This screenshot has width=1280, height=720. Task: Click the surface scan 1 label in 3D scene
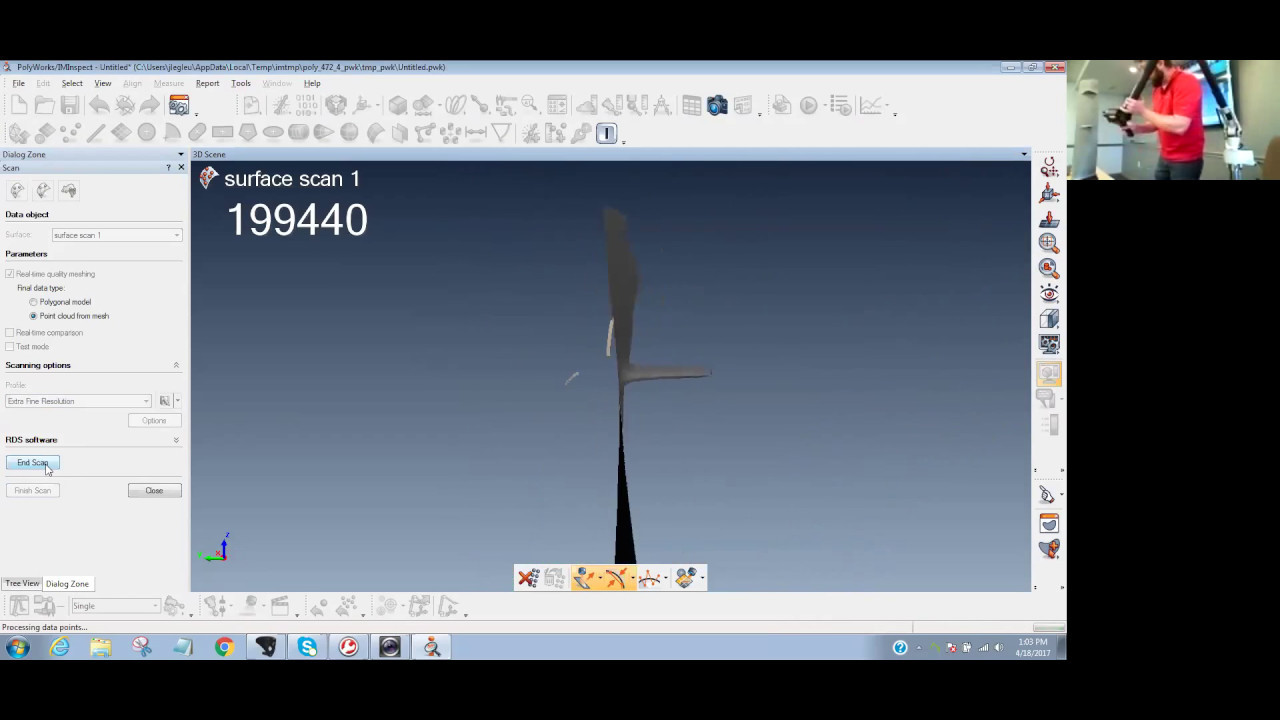(x=291, y=179)
